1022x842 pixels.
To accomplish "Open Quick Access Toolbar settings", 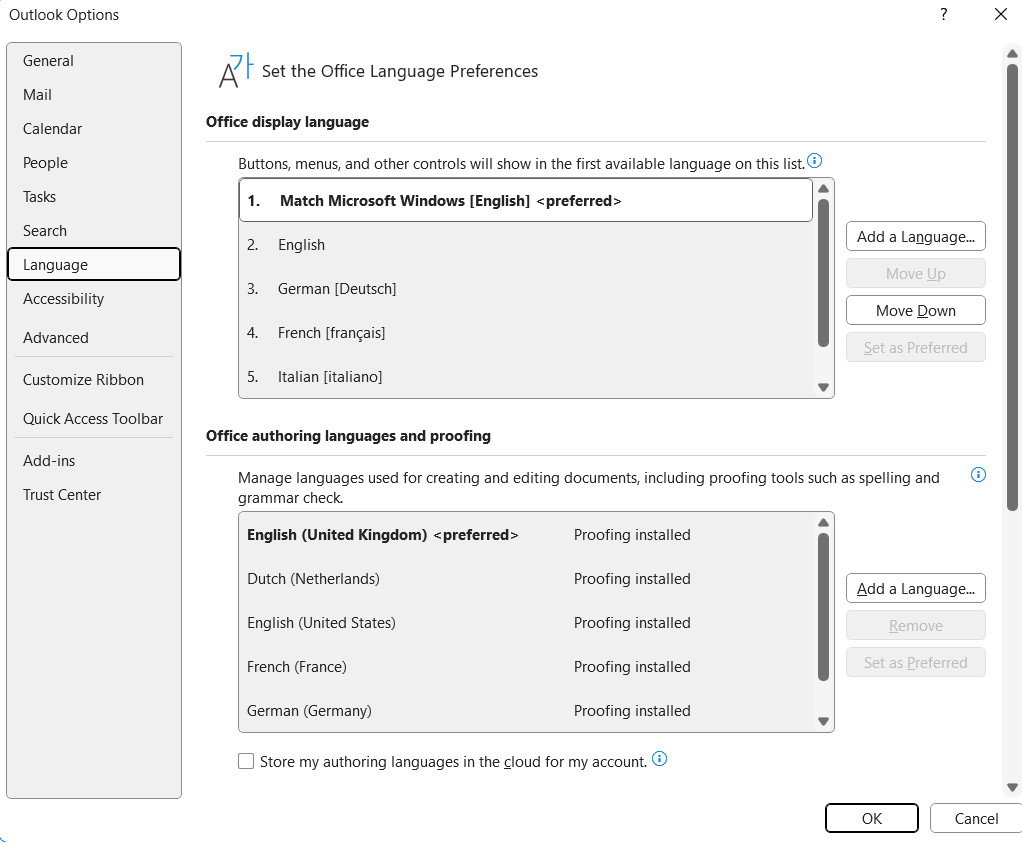I will click(94, 418).
